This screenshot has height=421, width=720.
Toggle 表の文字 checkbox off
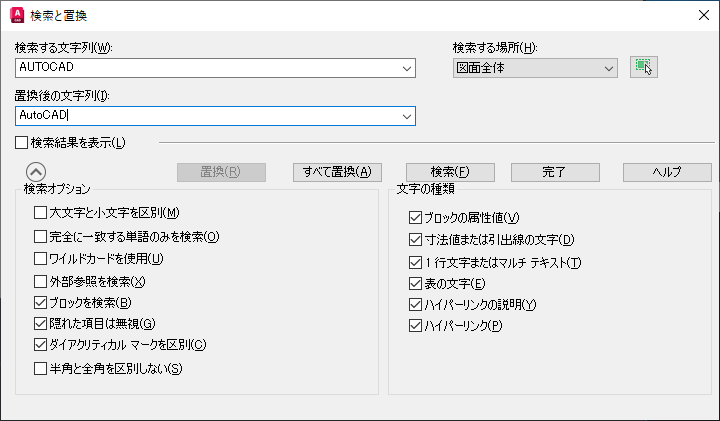416,283
